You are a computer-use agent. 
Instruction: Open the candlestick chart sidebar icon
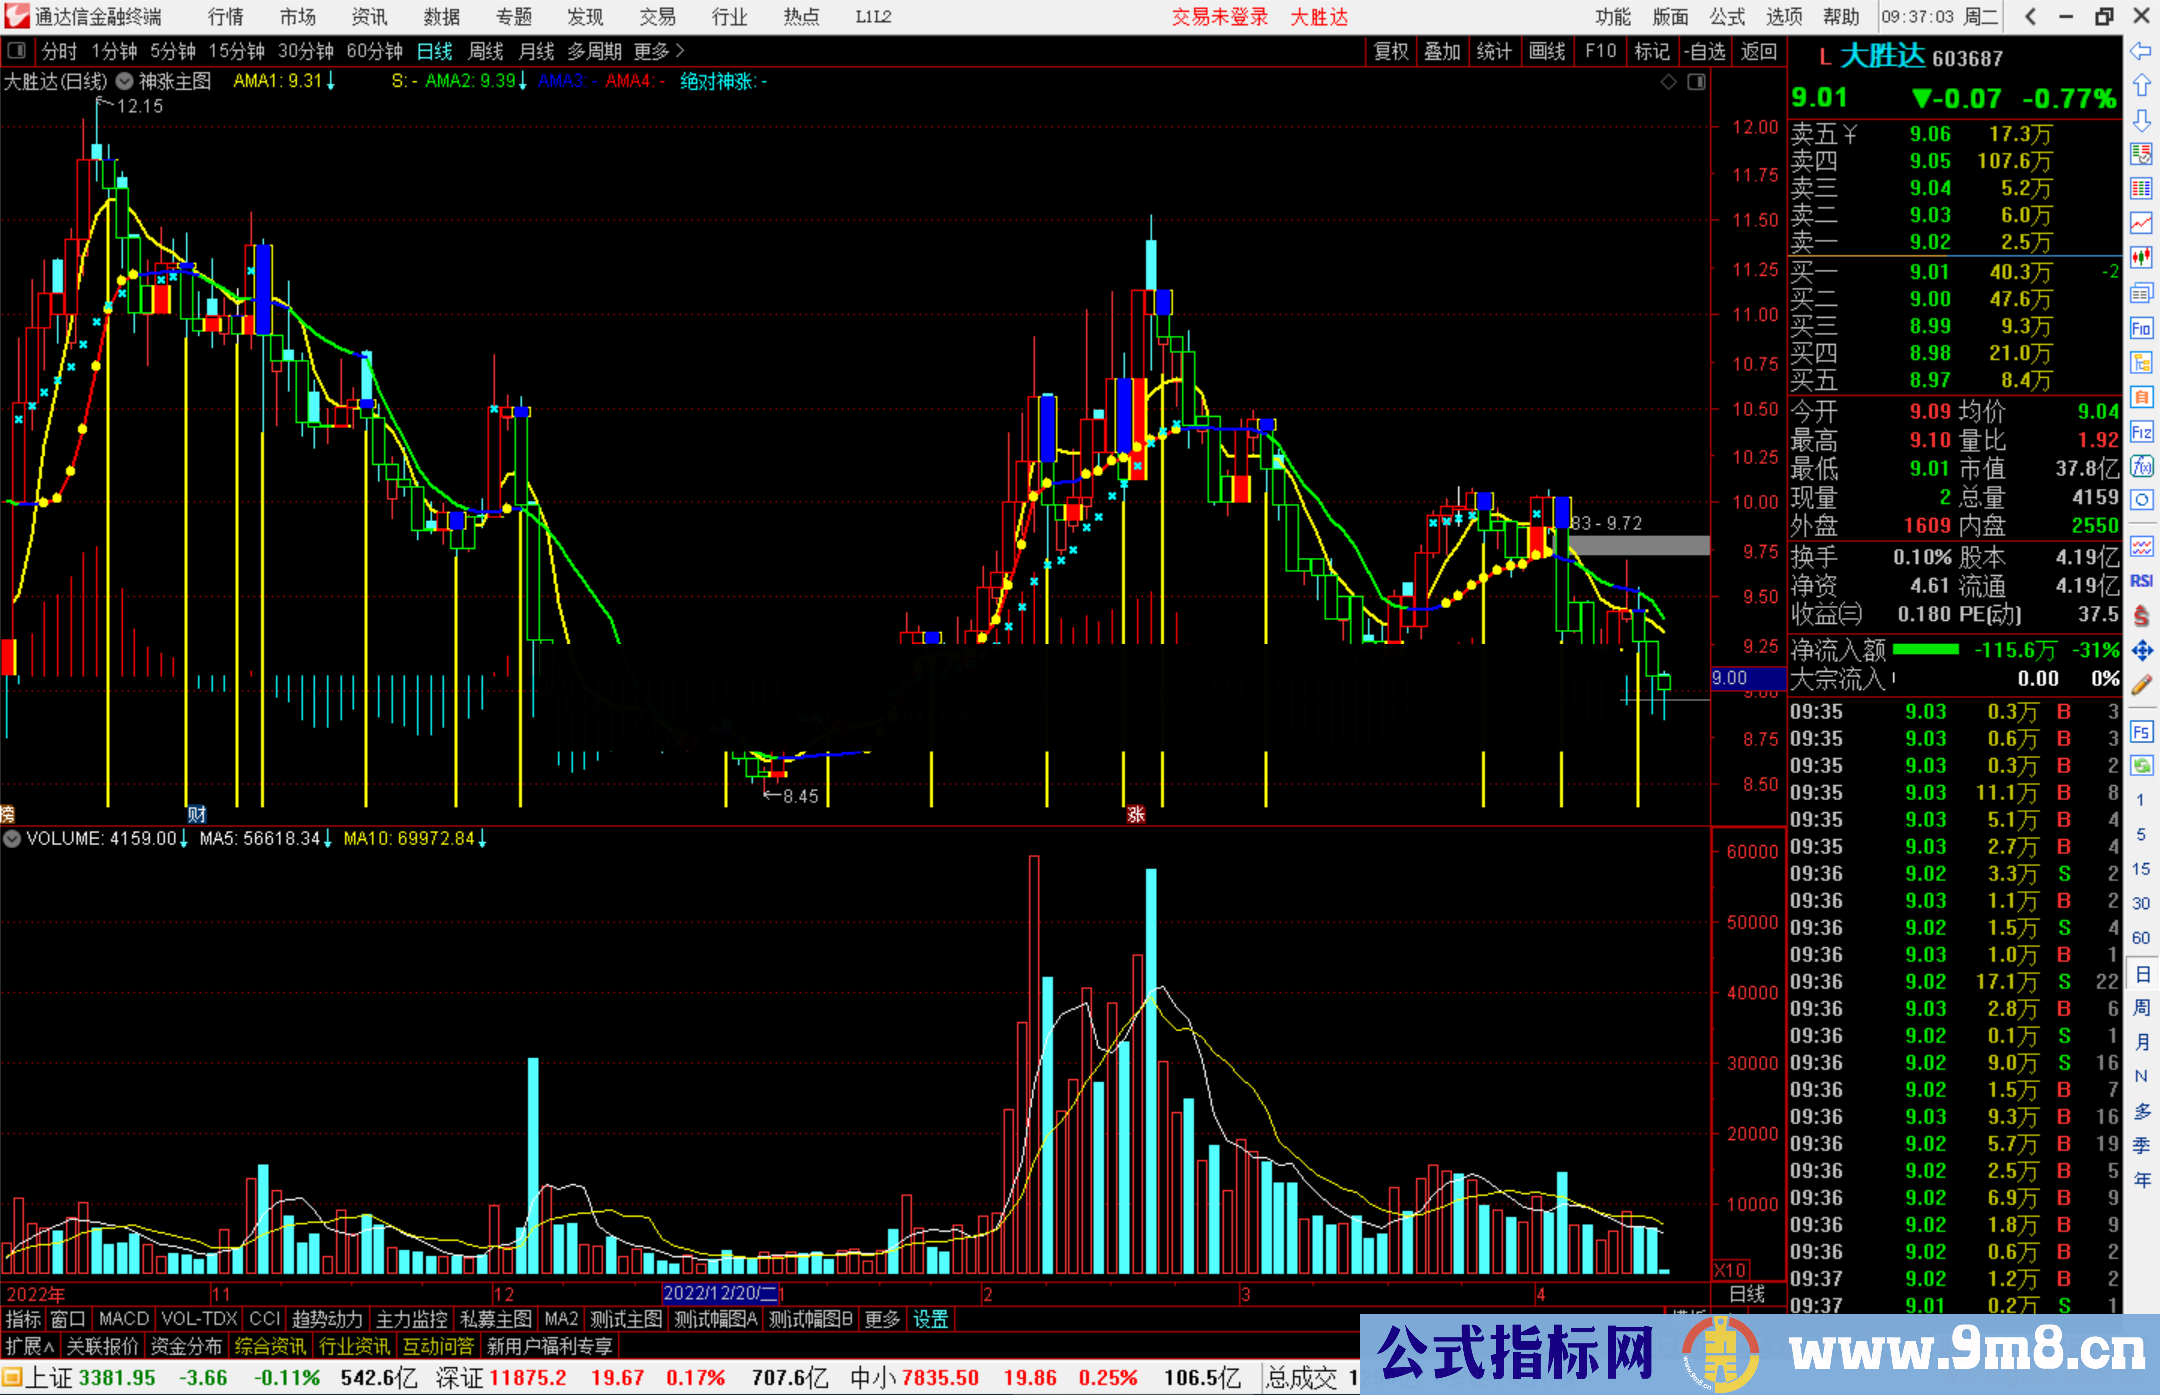click(x=2141, y=257)
